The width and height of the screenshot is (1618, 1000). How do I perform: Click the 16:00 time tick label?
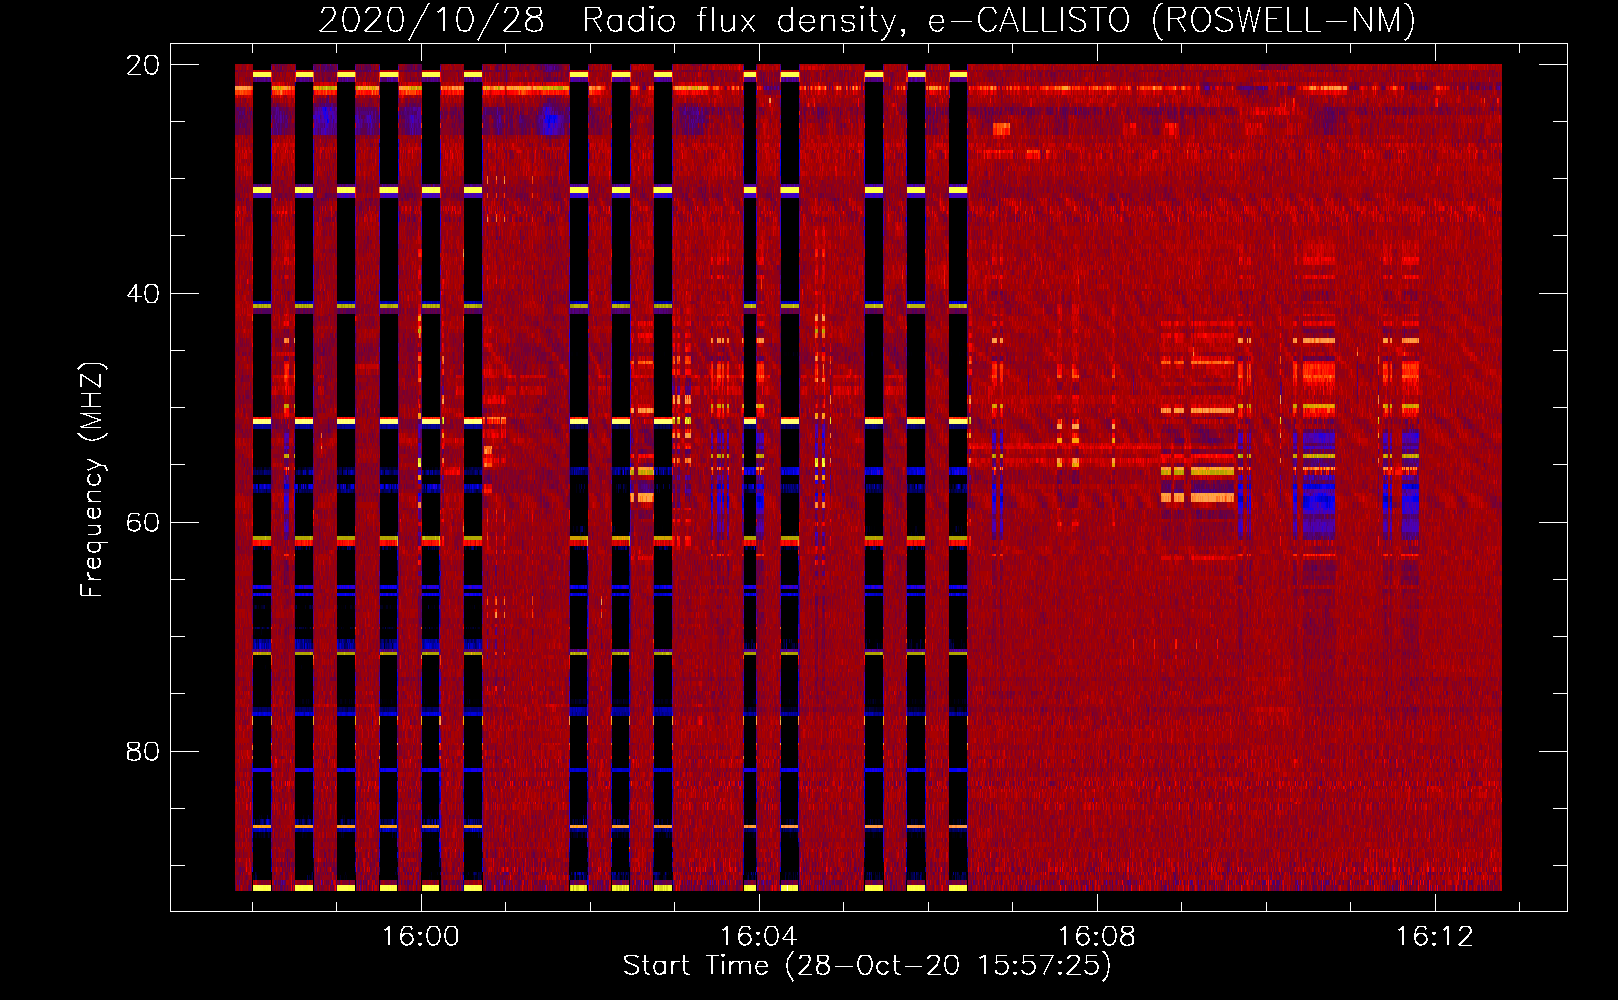click(421, 936)
